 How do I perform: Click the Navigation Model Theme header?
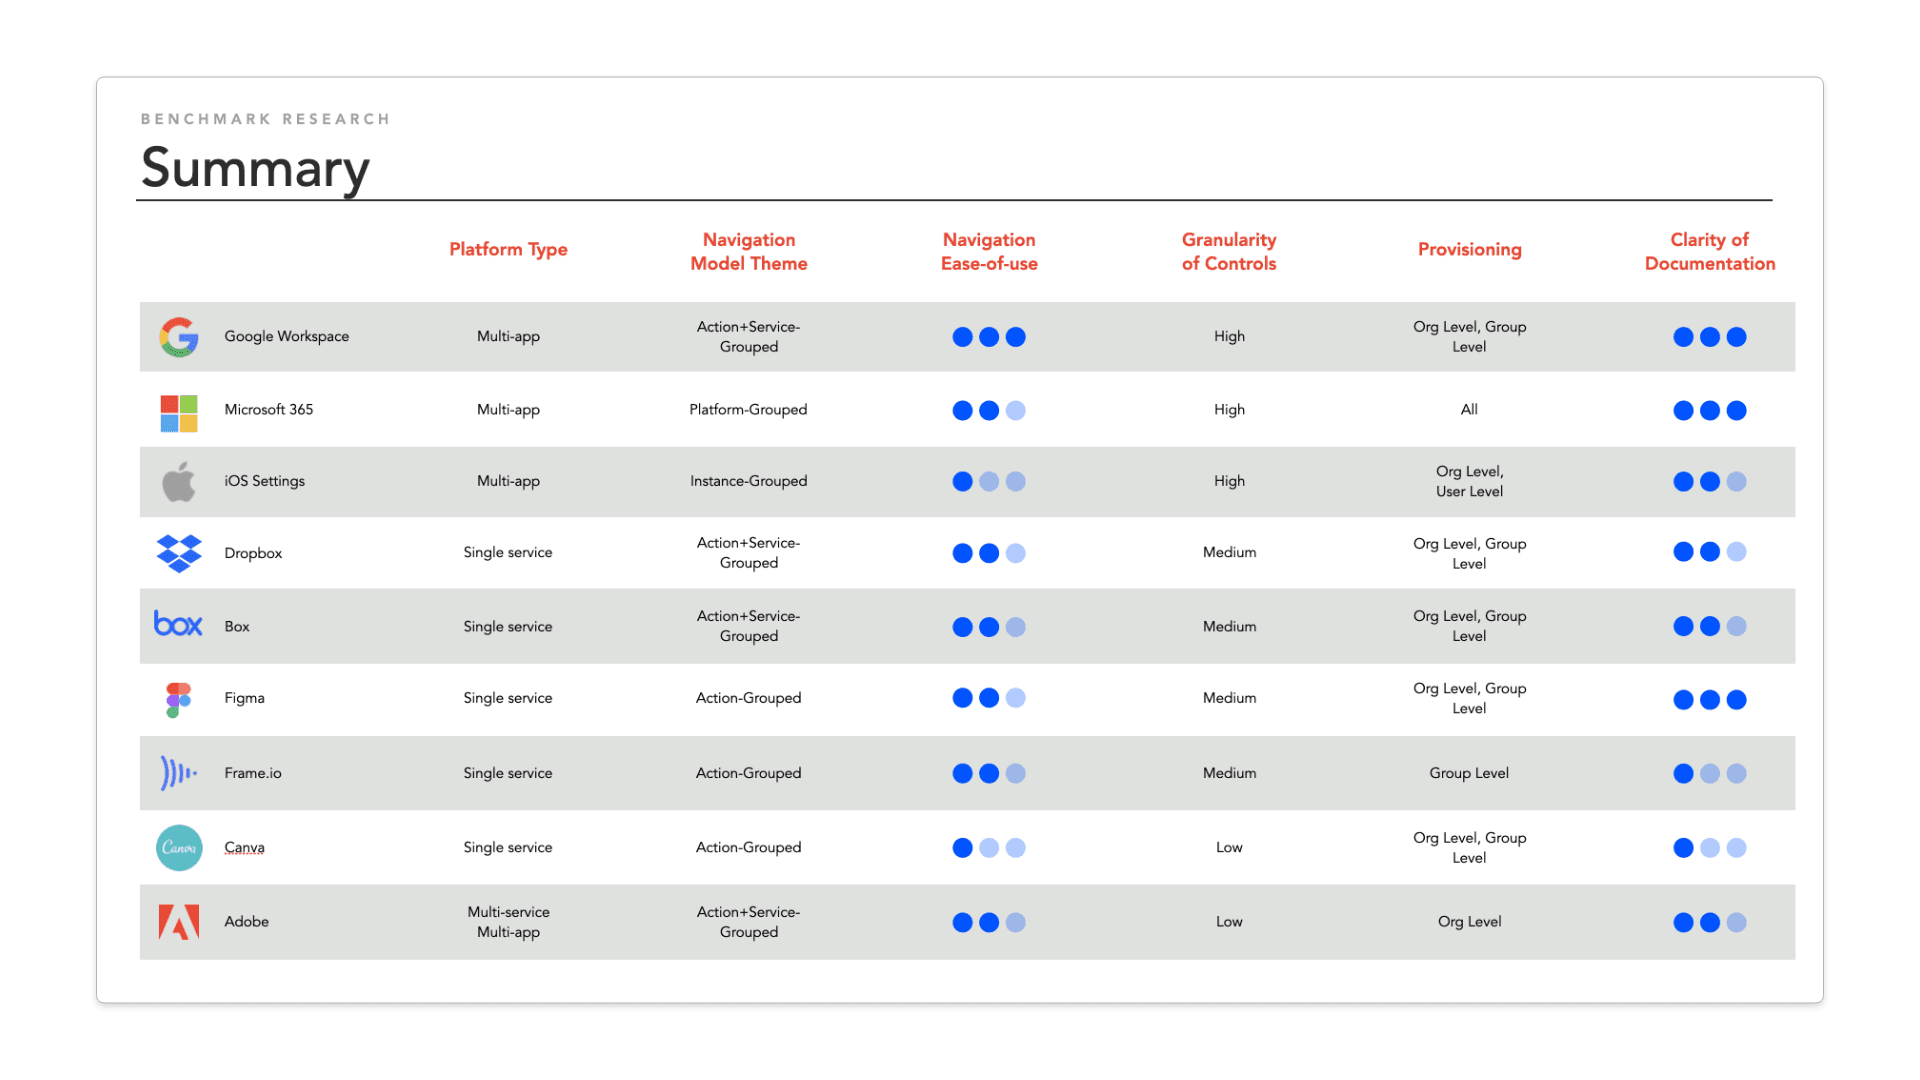point(749,252)
